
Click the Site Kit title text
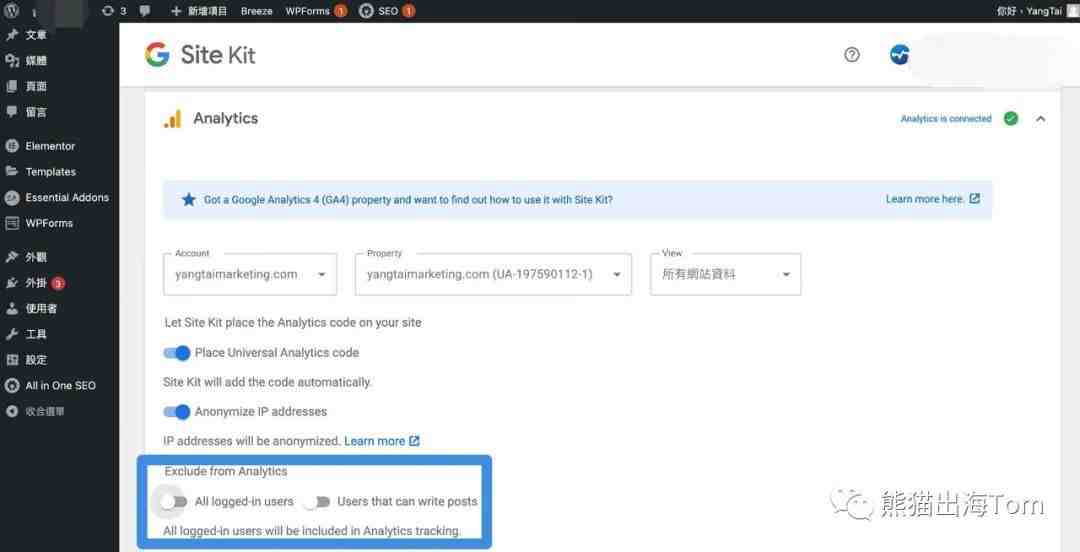pos(218,54)
